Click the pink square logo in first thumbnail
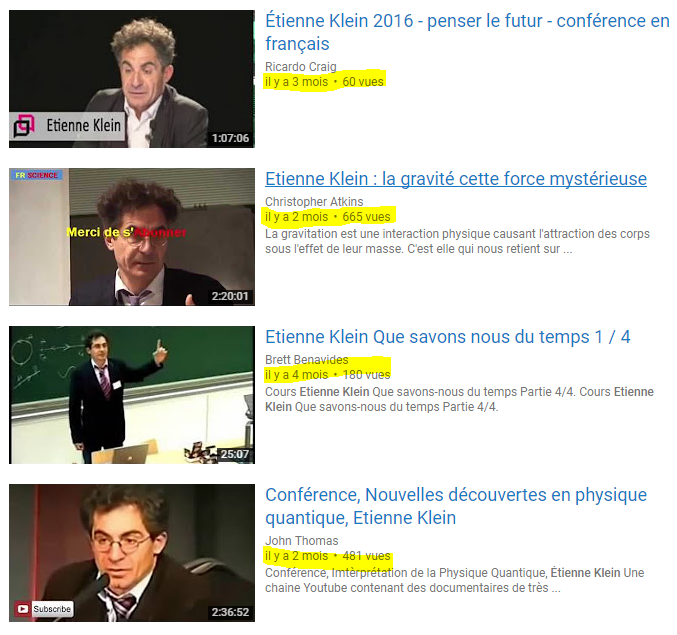The height and width of the screenshot is (635, 677). [x=24, y=126]
